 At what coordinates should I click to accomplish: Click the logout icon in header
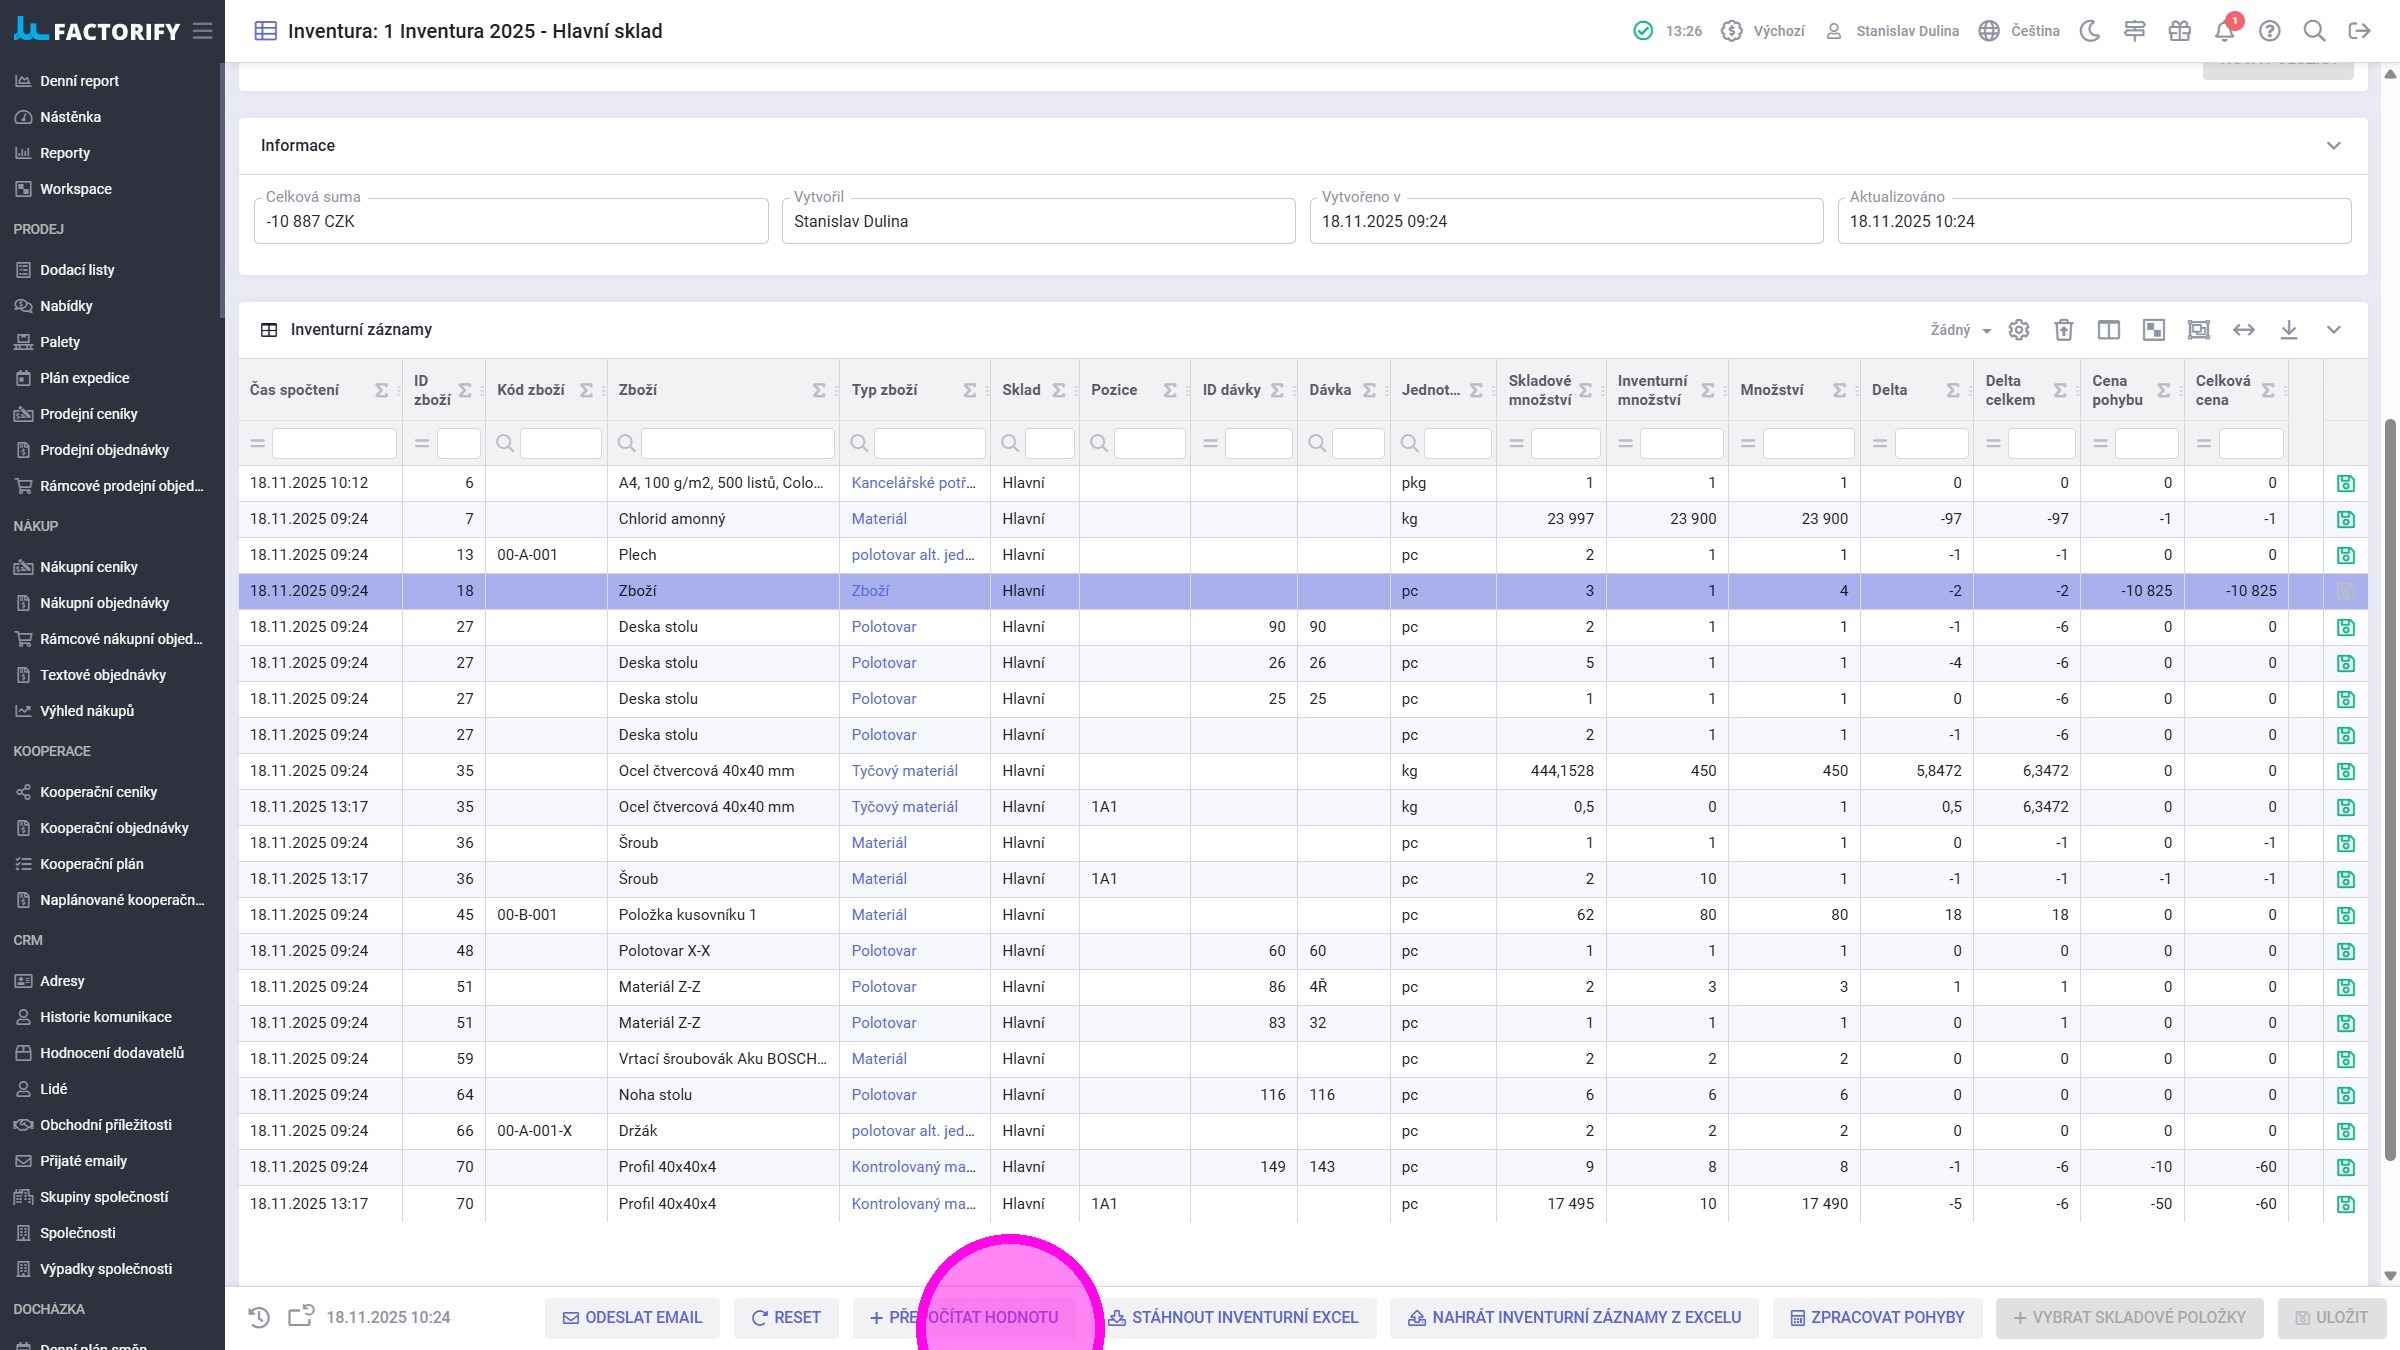tap(2359, 31)
